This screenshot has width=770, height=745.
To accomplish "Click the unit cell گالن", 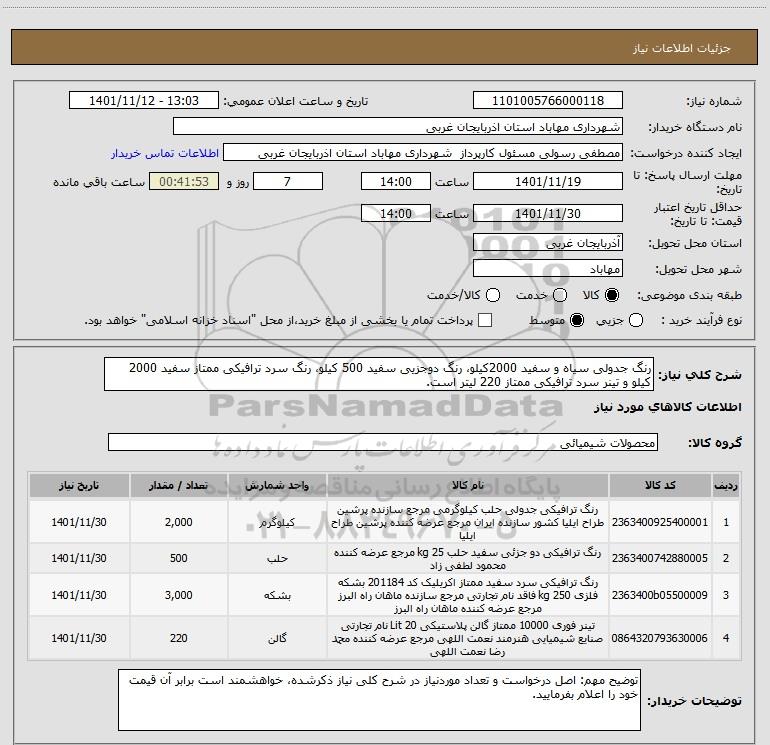I will (277, 638).
